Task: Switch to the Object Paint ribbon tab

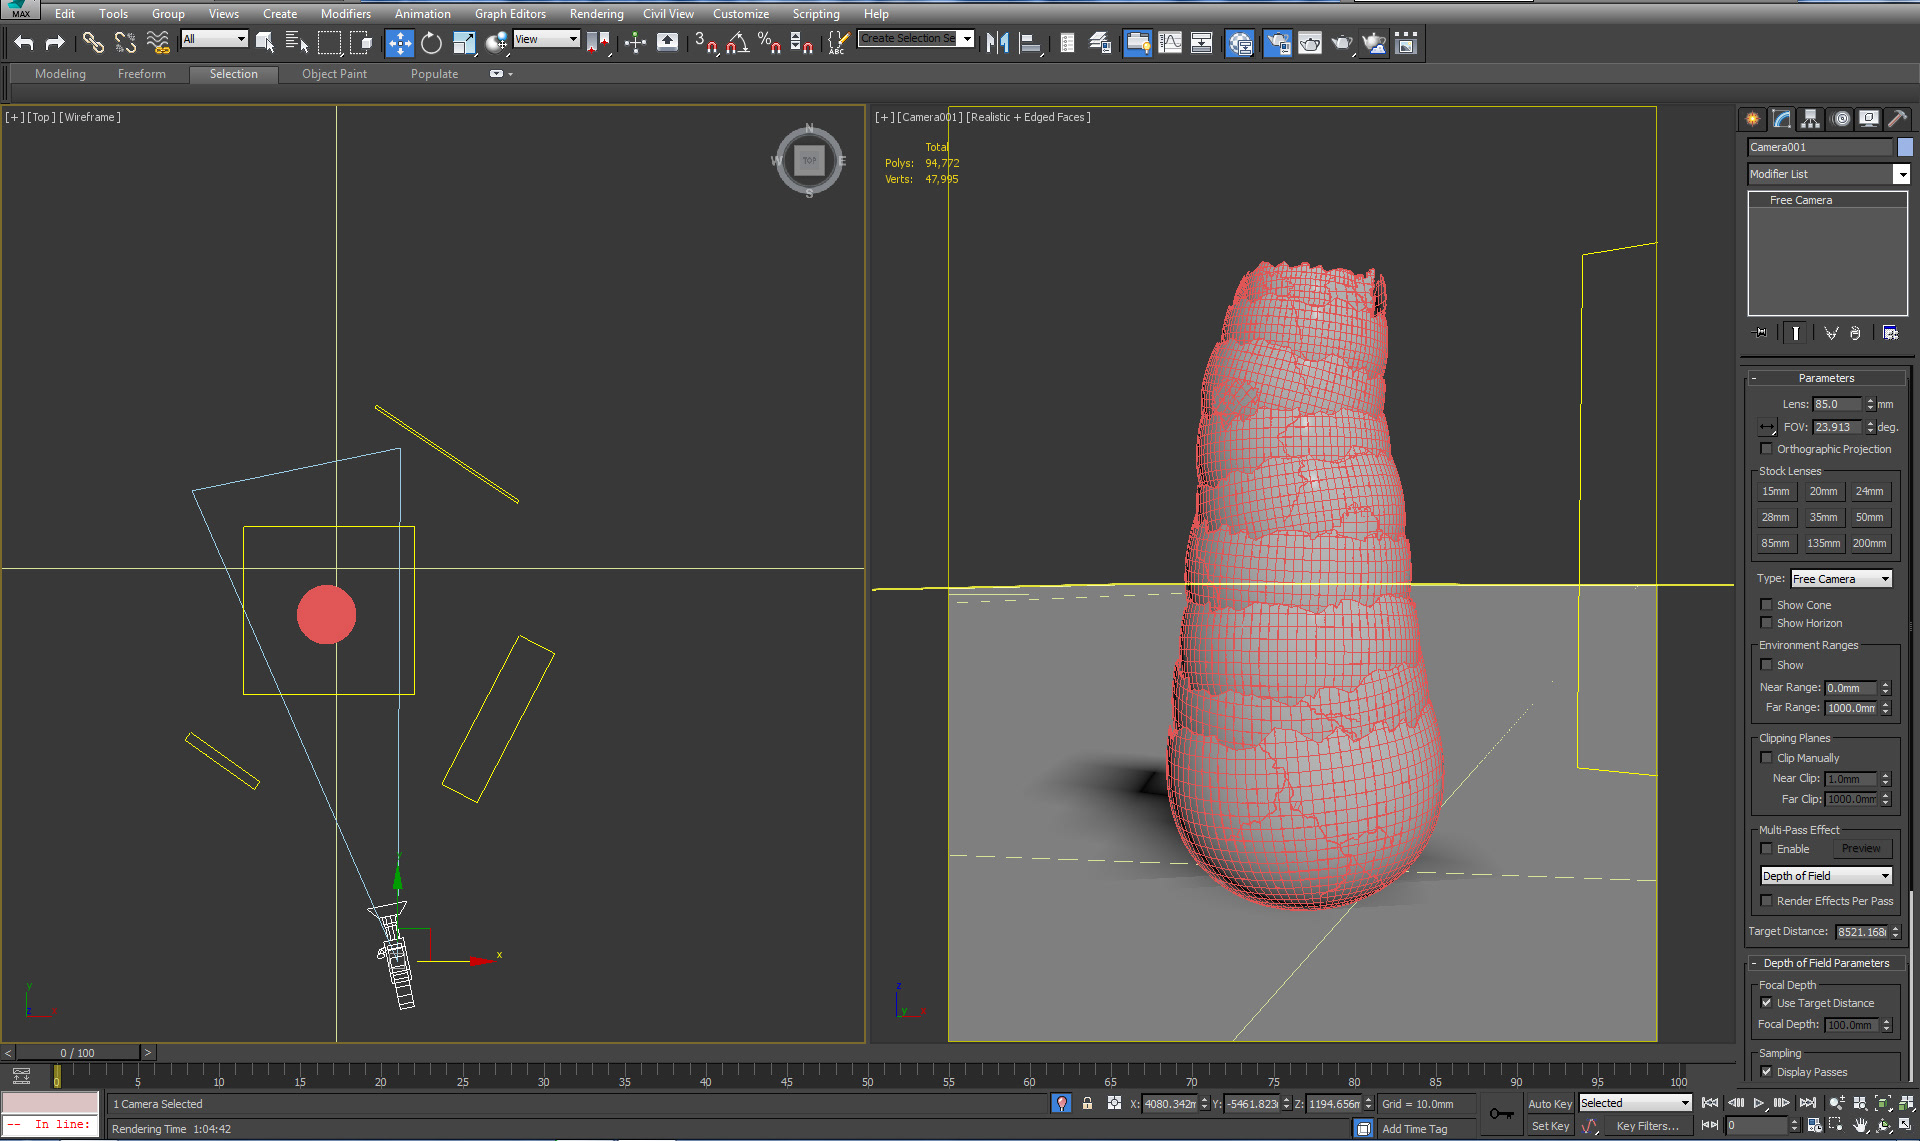Action: 334,74
